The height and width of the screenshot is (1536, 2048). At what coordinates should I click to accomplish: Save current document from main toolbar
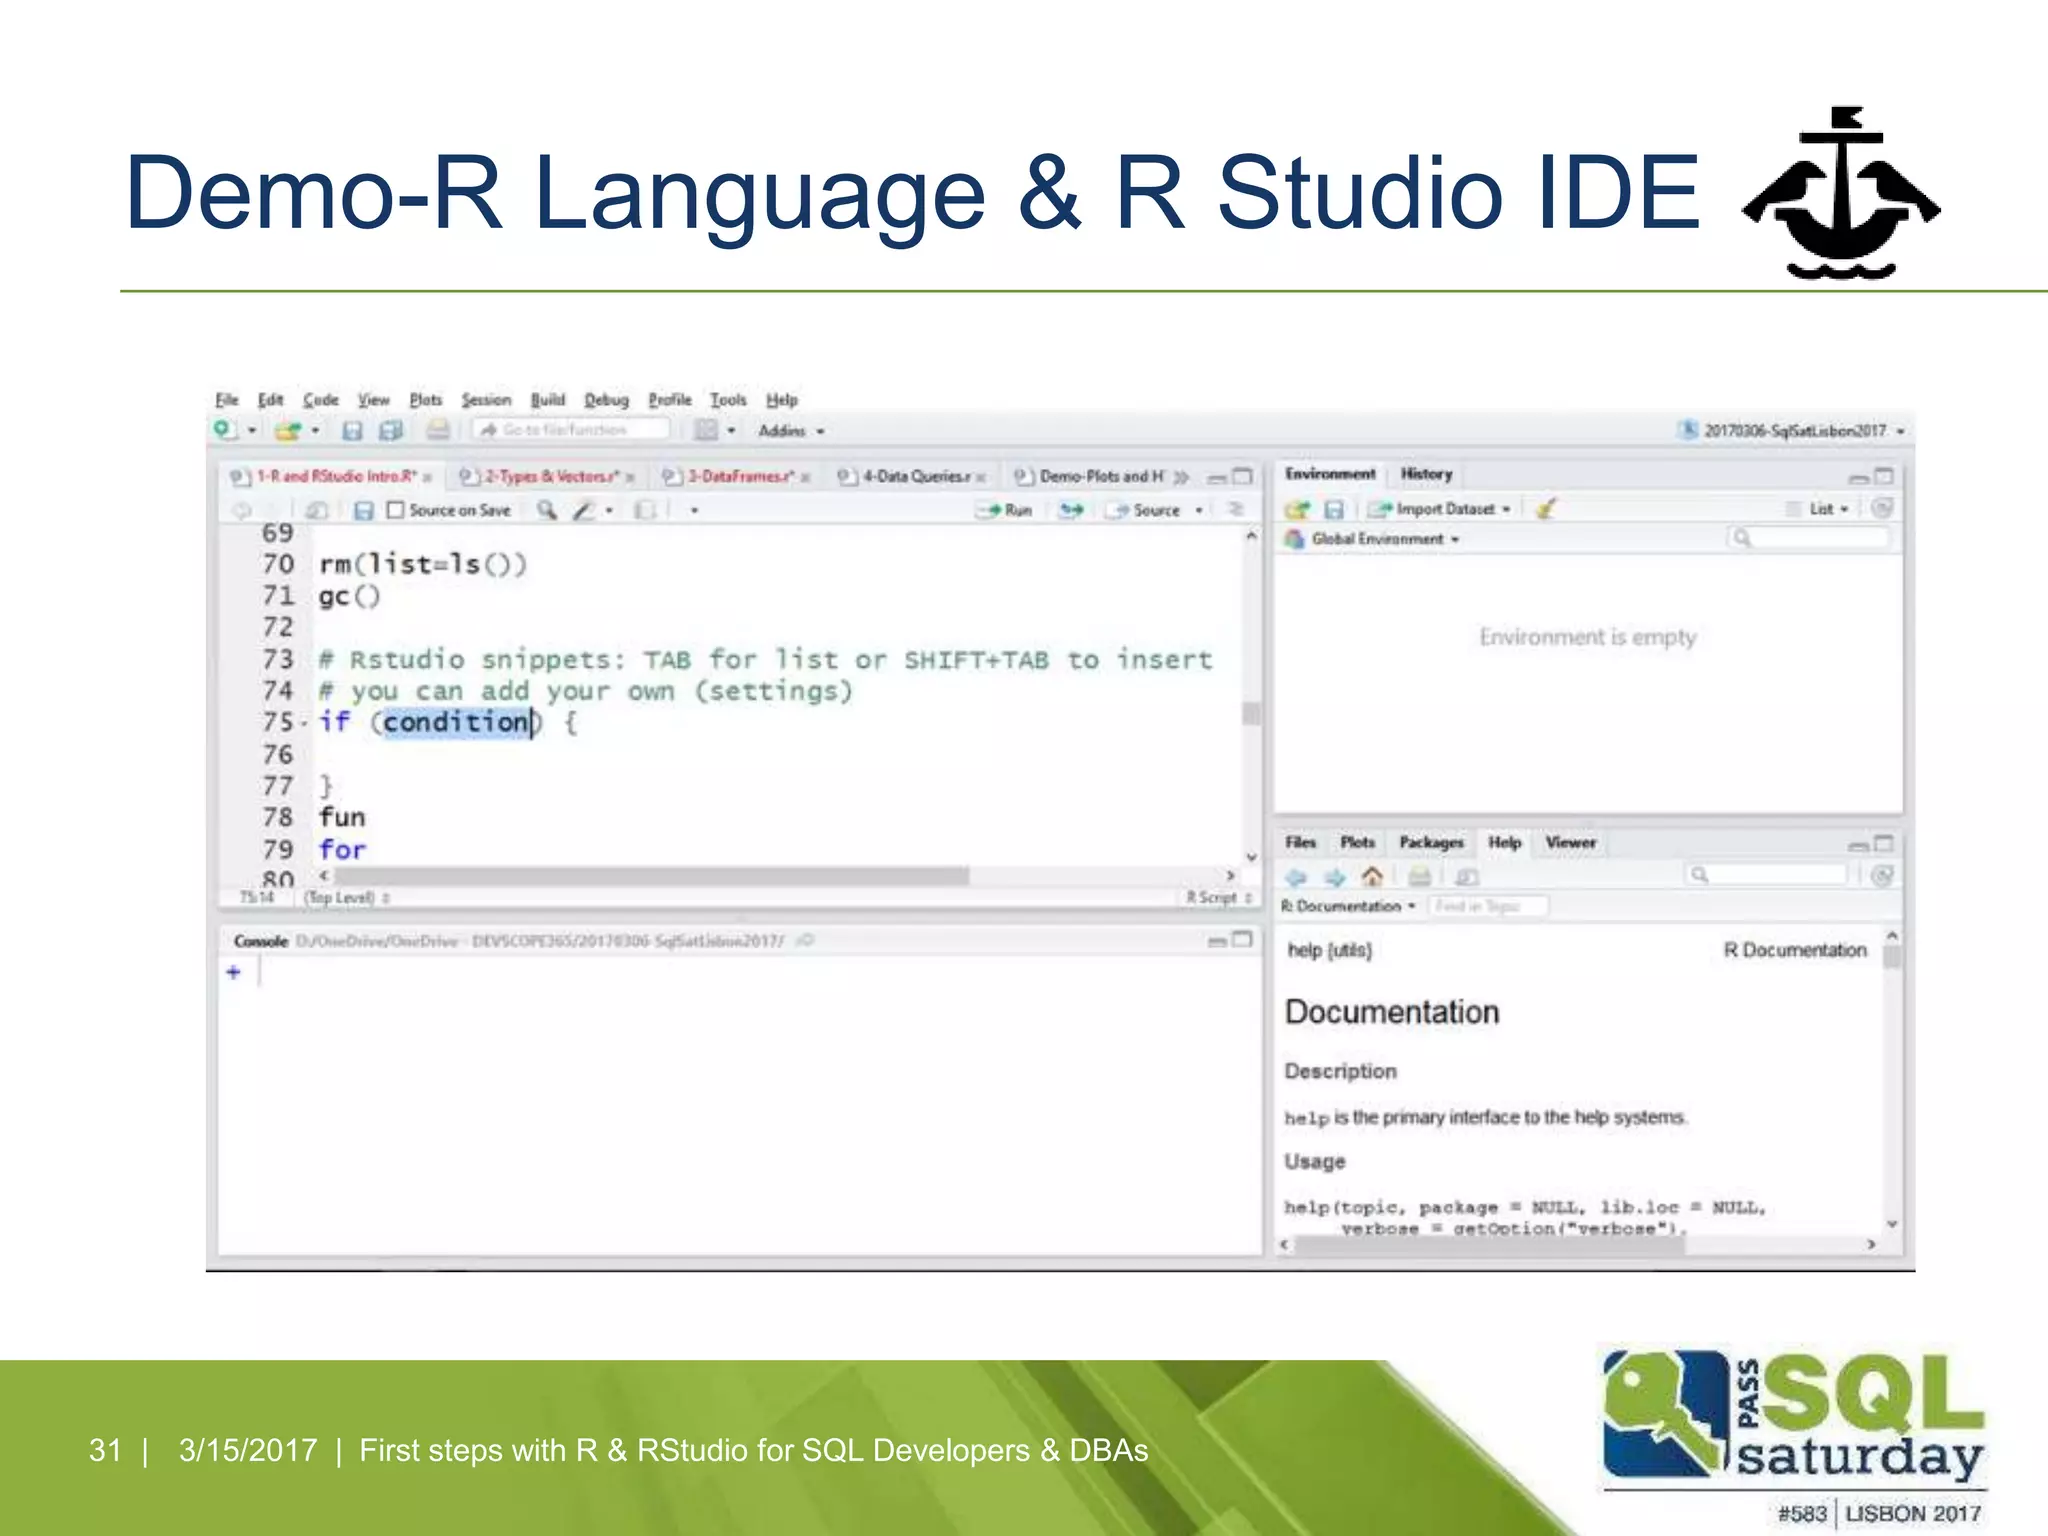[352, 431]
